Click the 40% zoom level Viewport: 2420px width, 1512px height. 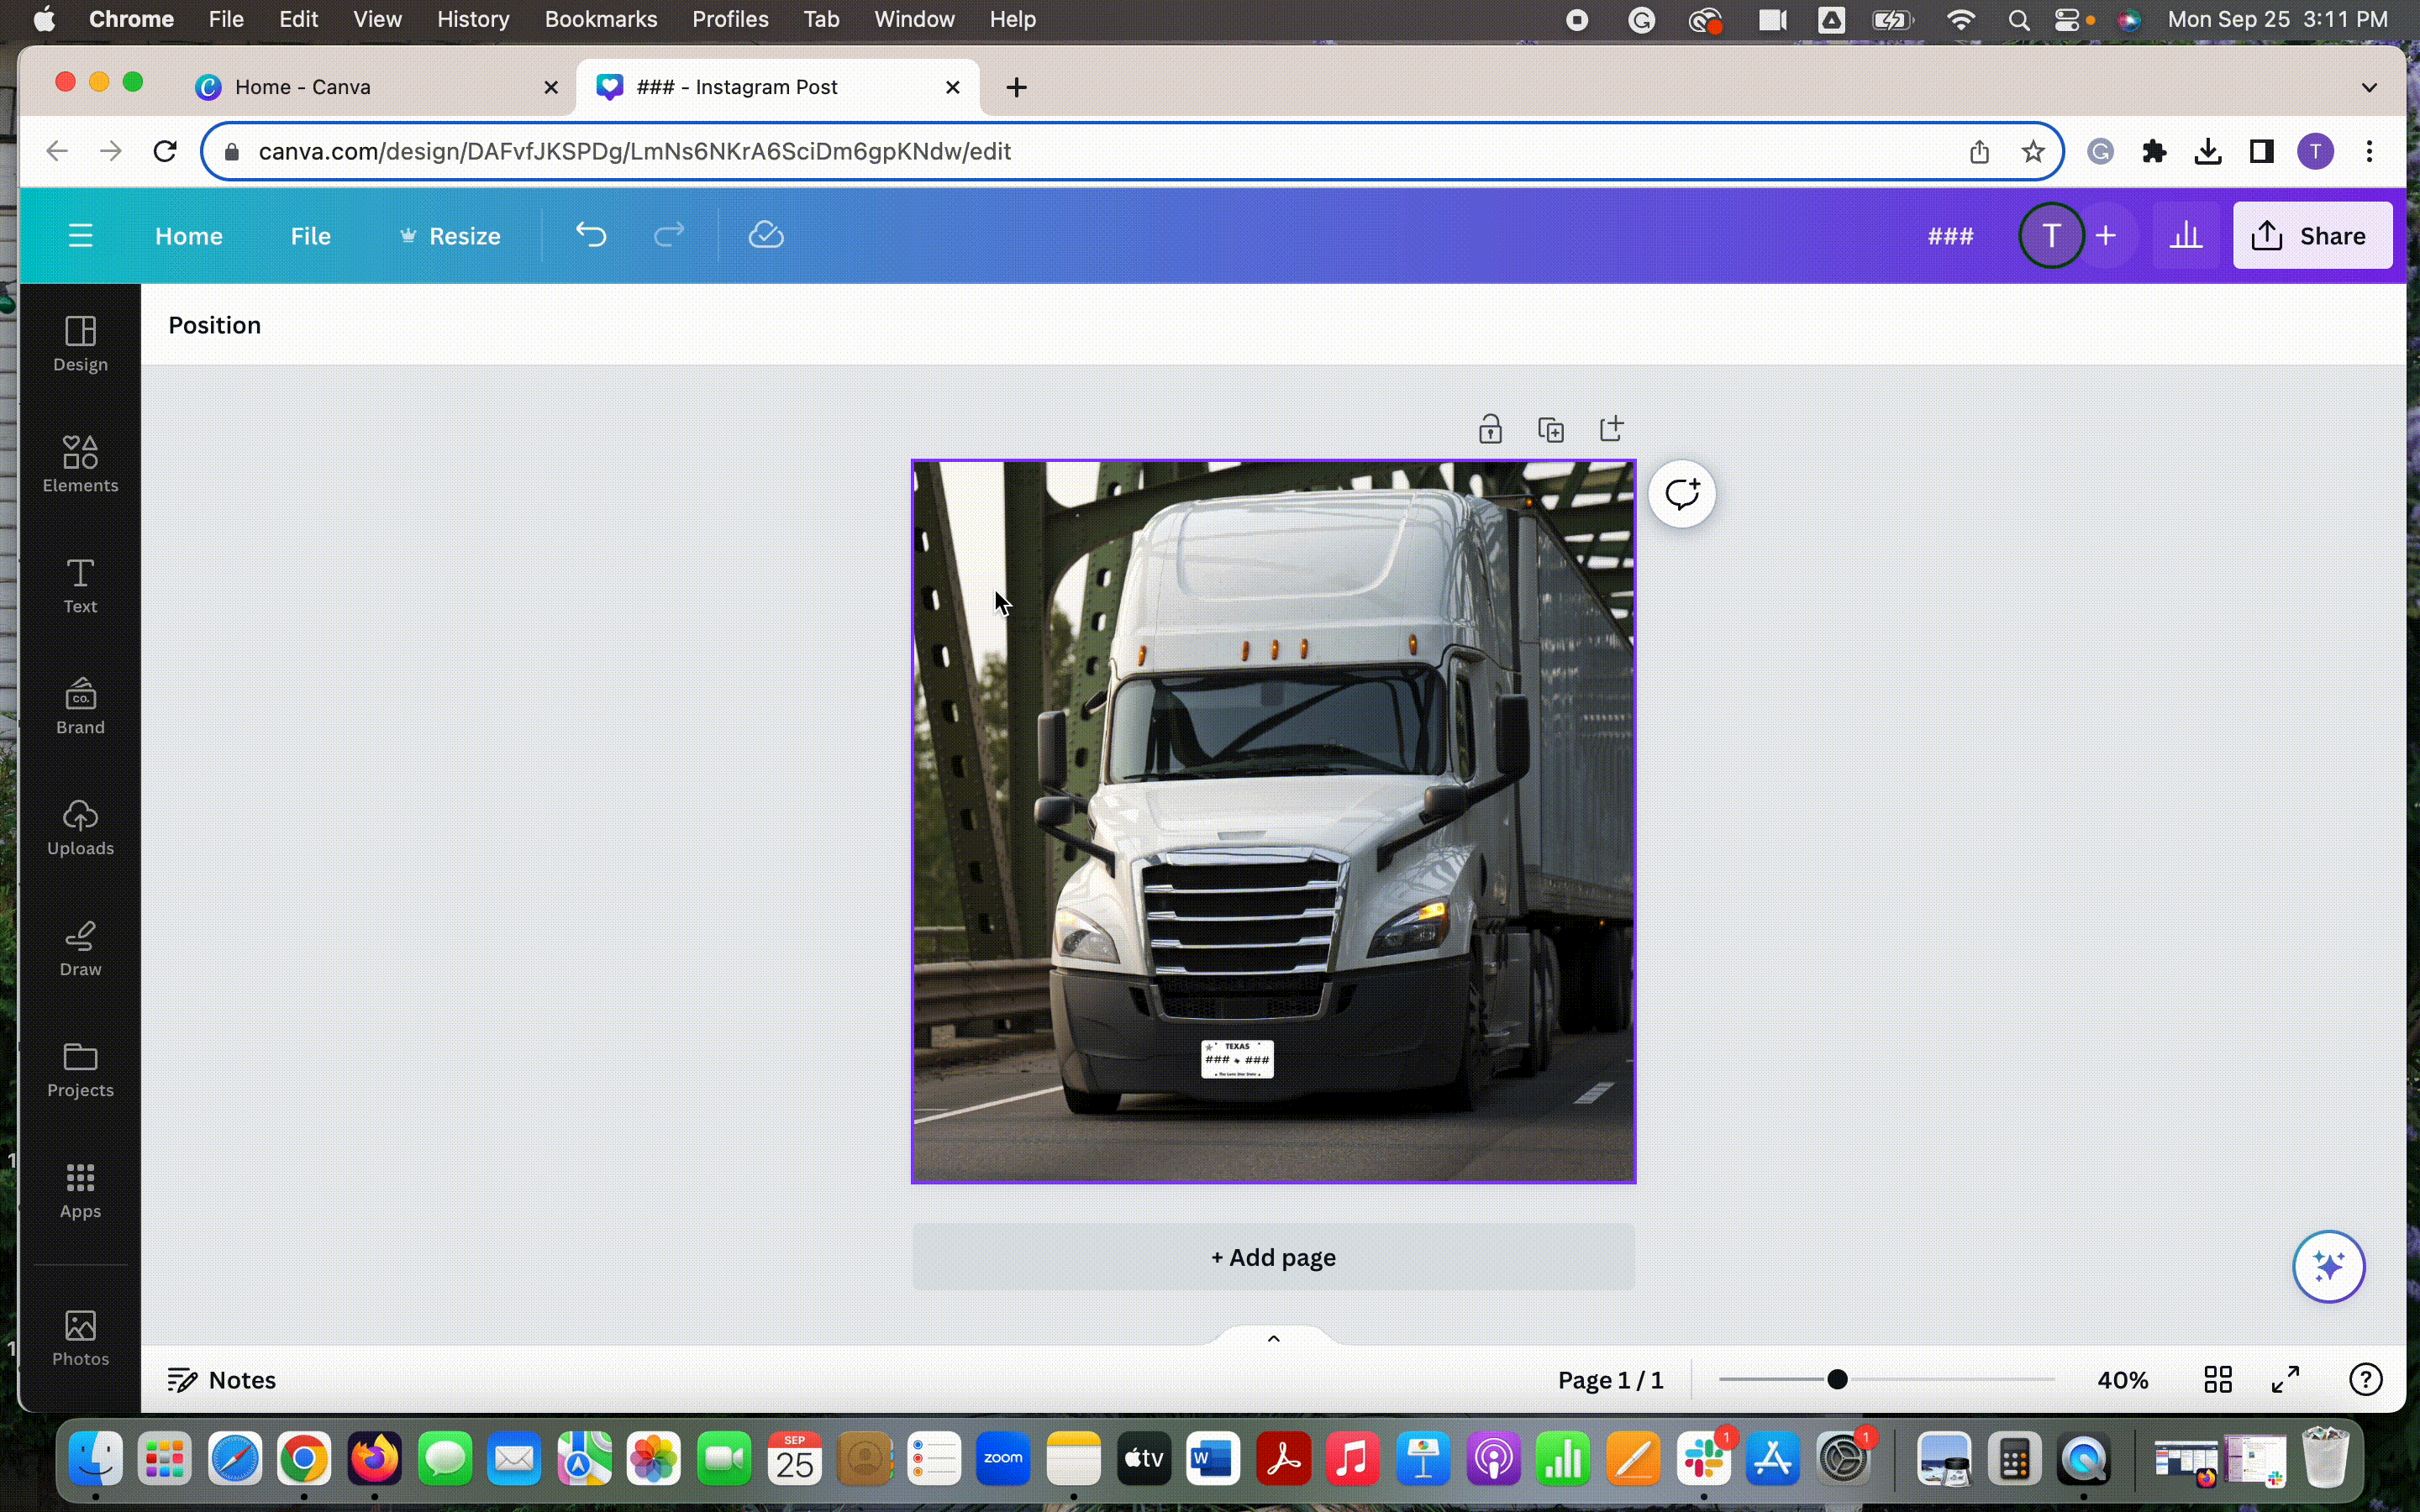pos(2123,1380)
